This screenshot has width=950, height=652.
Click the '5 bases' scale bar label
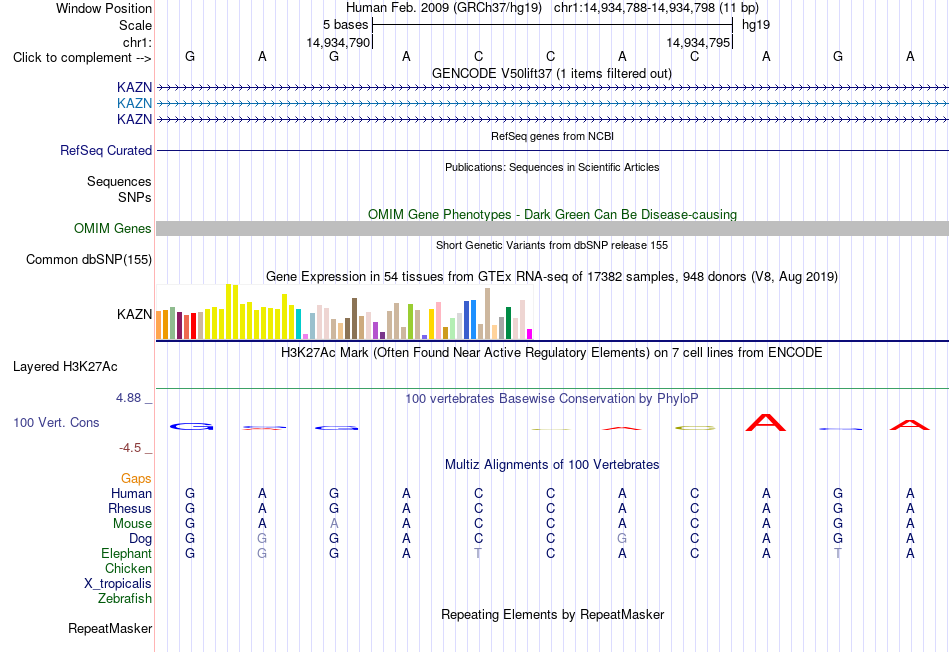(345, 25)
